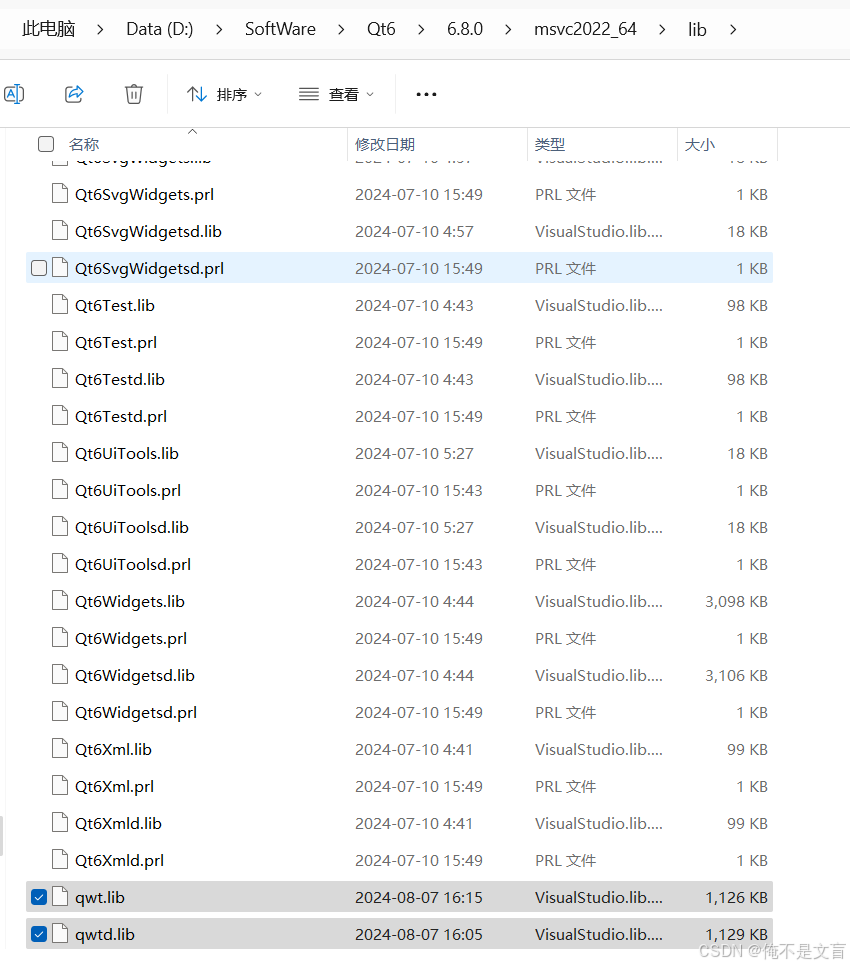The height and width of the screenshot is (966, 850).
Task: Select the file name Qt6Xmld.lib
Action: [118, 823]
